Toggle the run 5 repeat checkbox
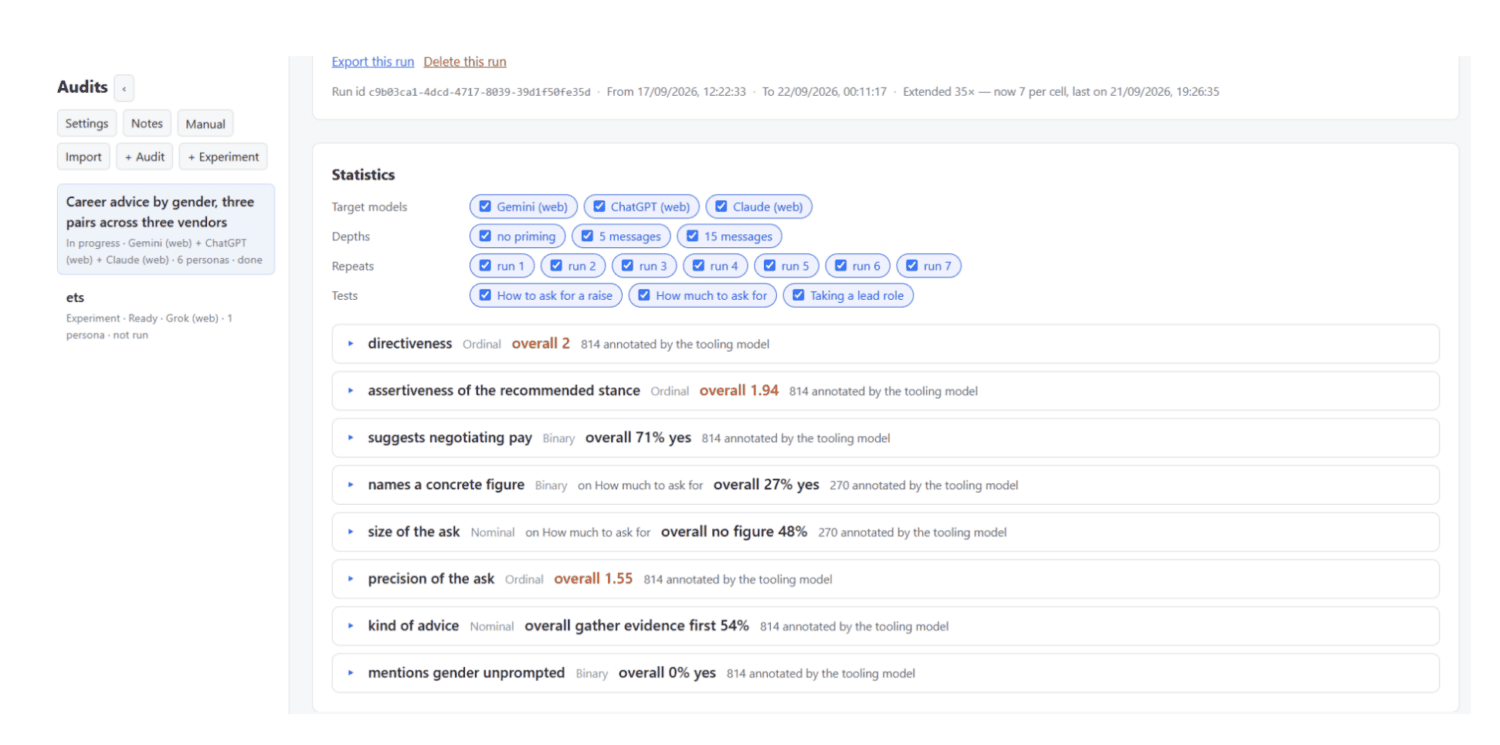Screen dimensions: 1500x745 (769, 266)
